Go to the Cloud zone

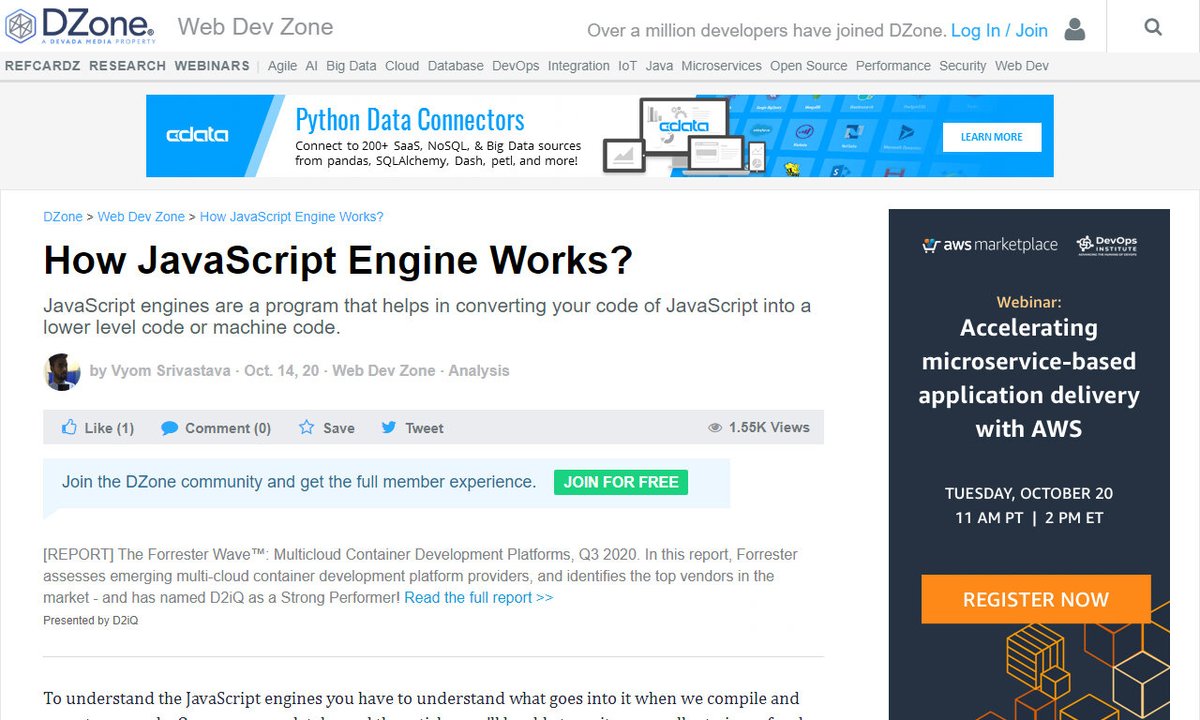point(402,66)
